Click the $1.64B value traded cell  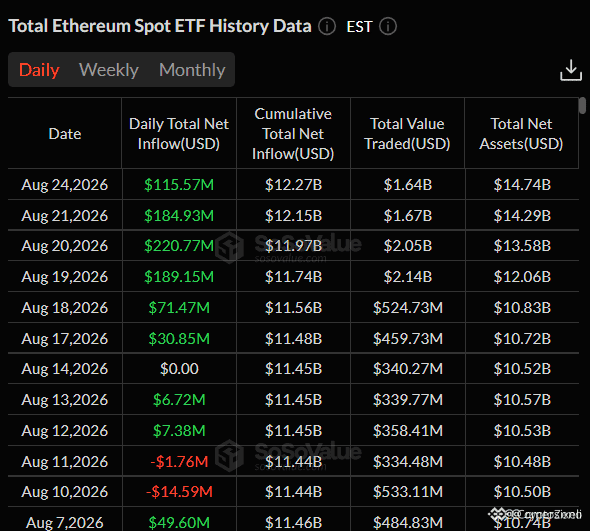[408, 185]
